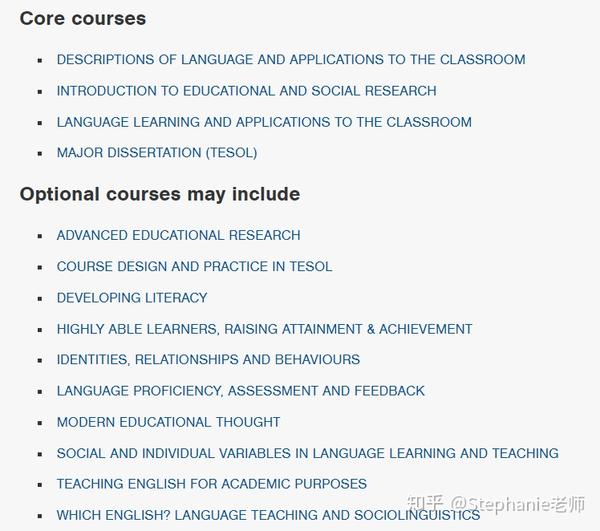This screenshot has height=531, width=600.
Task: Open Descriptions of Language and Applications course
Action: click(291, 60)
